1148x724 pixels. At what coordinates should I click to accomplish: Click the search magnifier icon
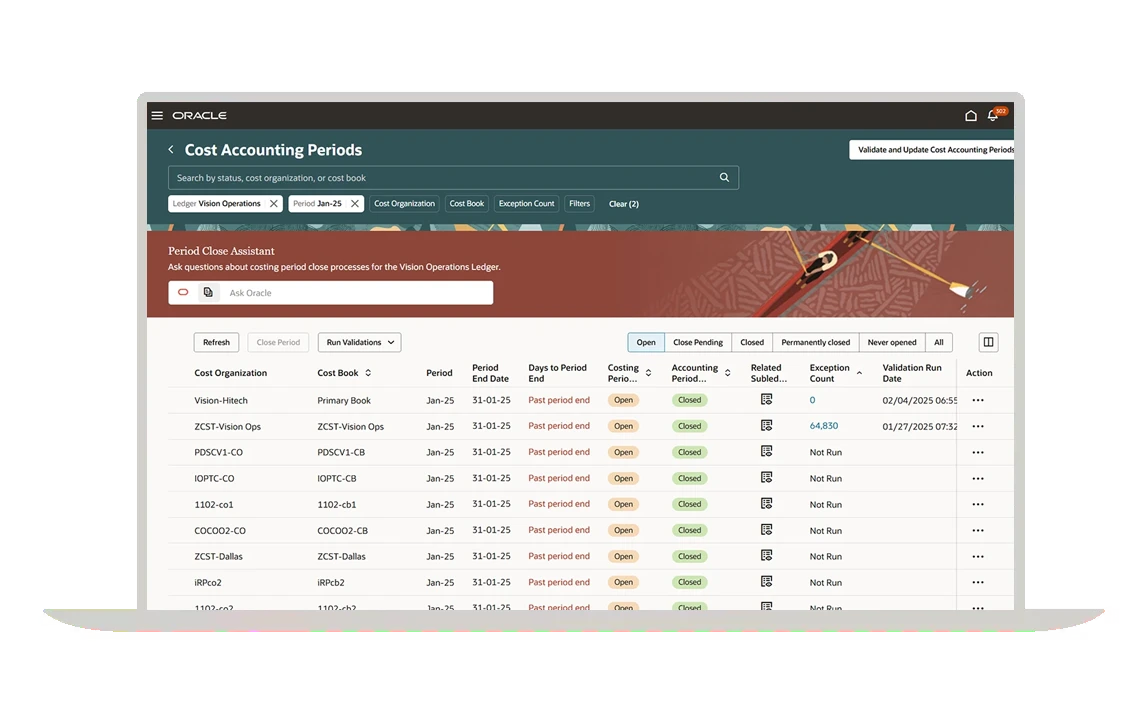[724, 177]
